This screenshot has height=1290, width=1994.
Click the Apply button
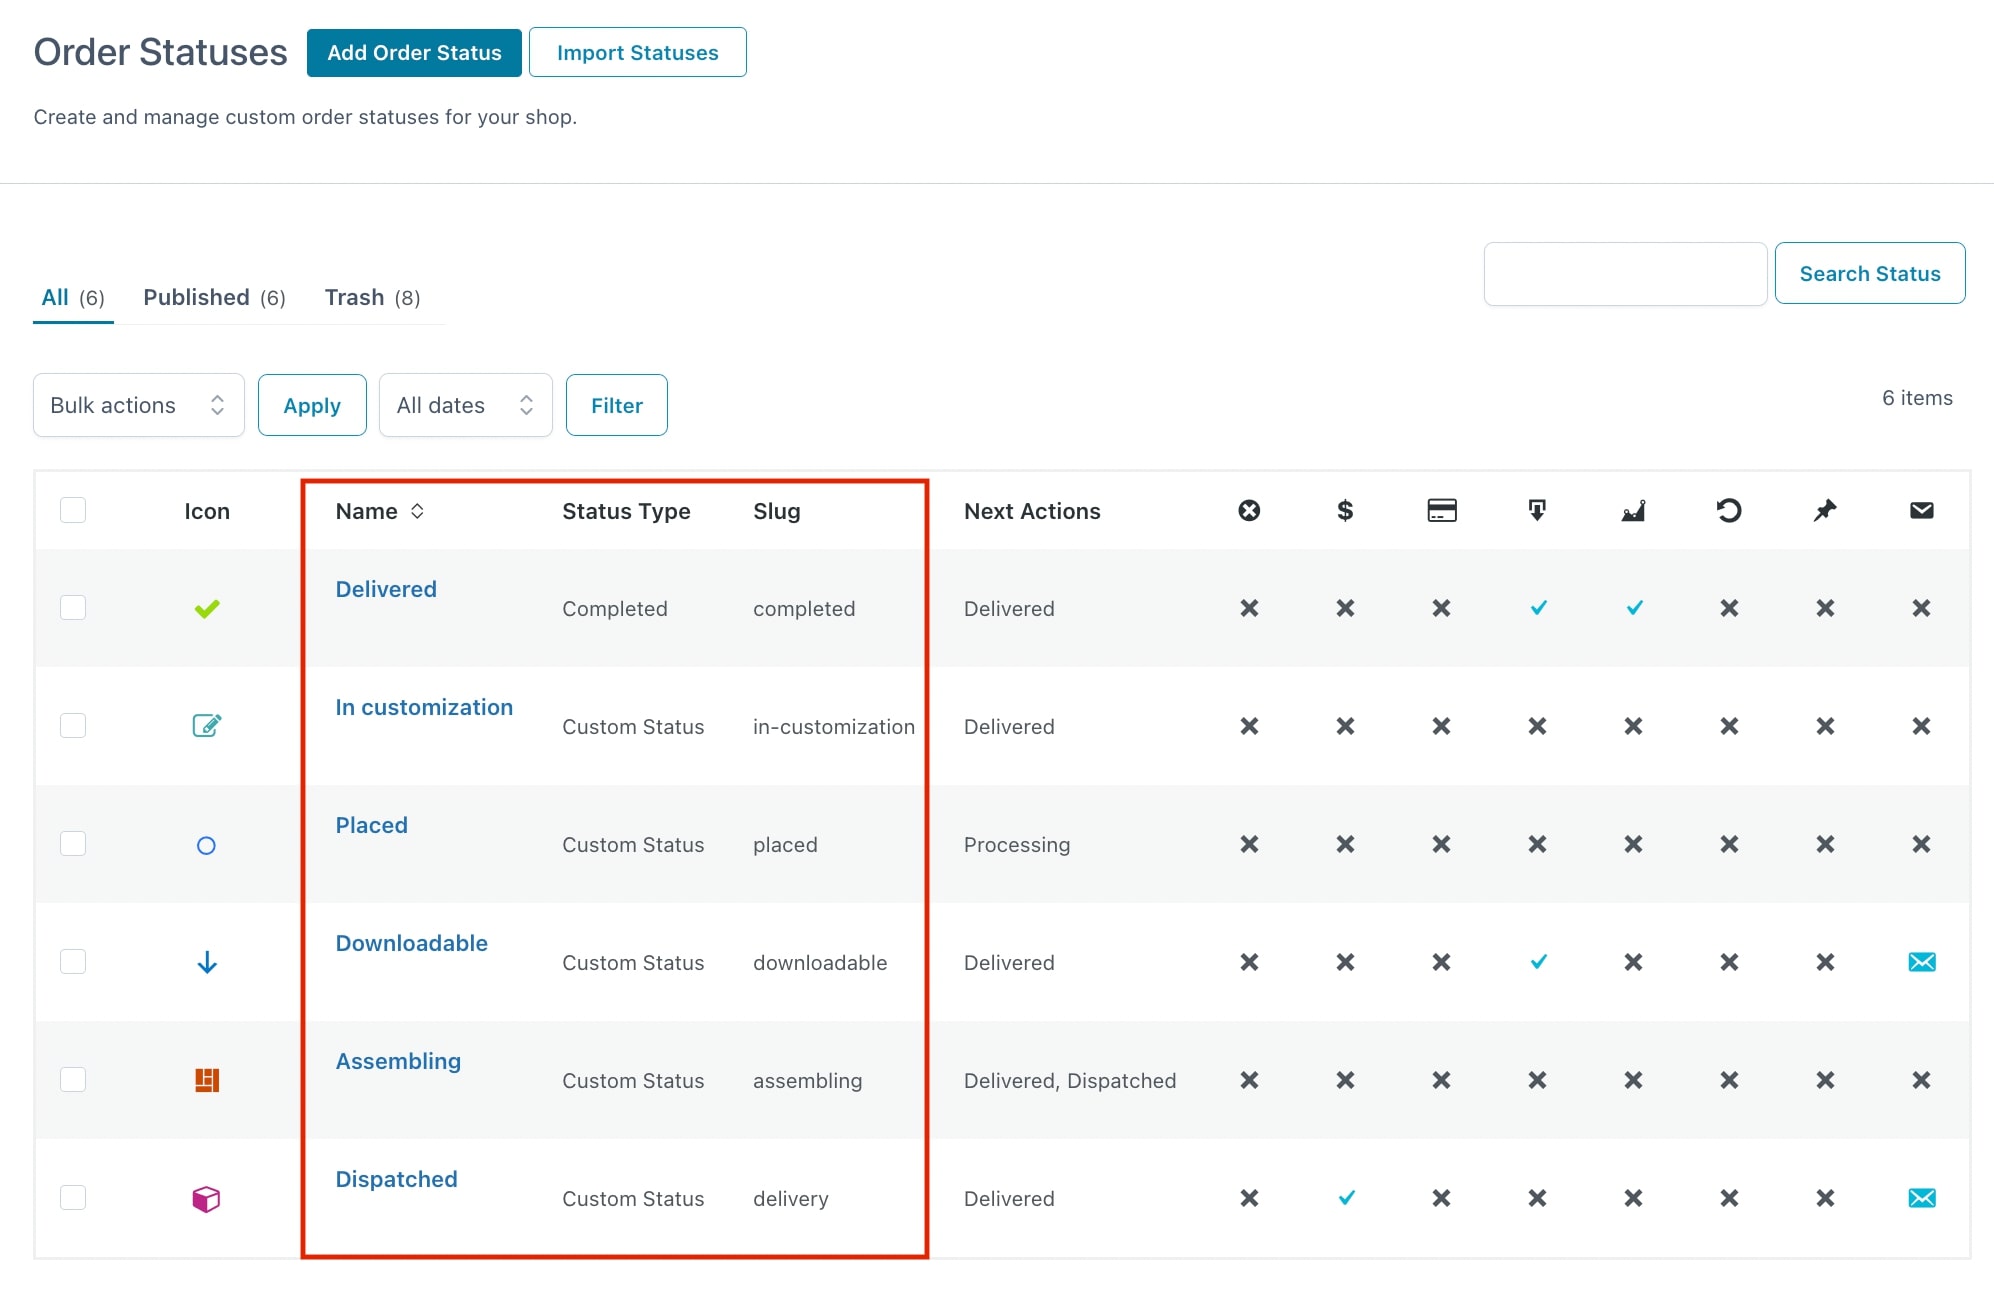pyautogui.click(x=312, y=405)
